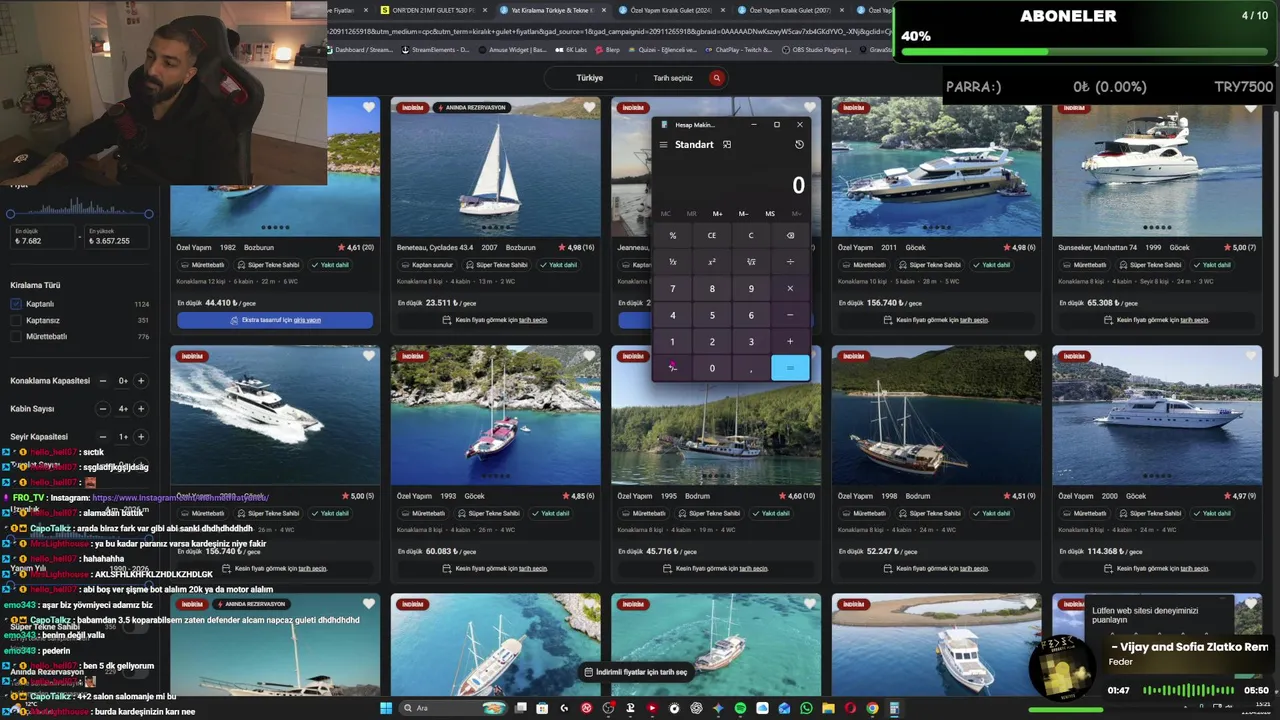Viewport: 1280px width, 720px height.
Task: Switch to 'Yat Kiralama Türkiye & Tekne' browser tab
Action: click(x=552, y=10)
